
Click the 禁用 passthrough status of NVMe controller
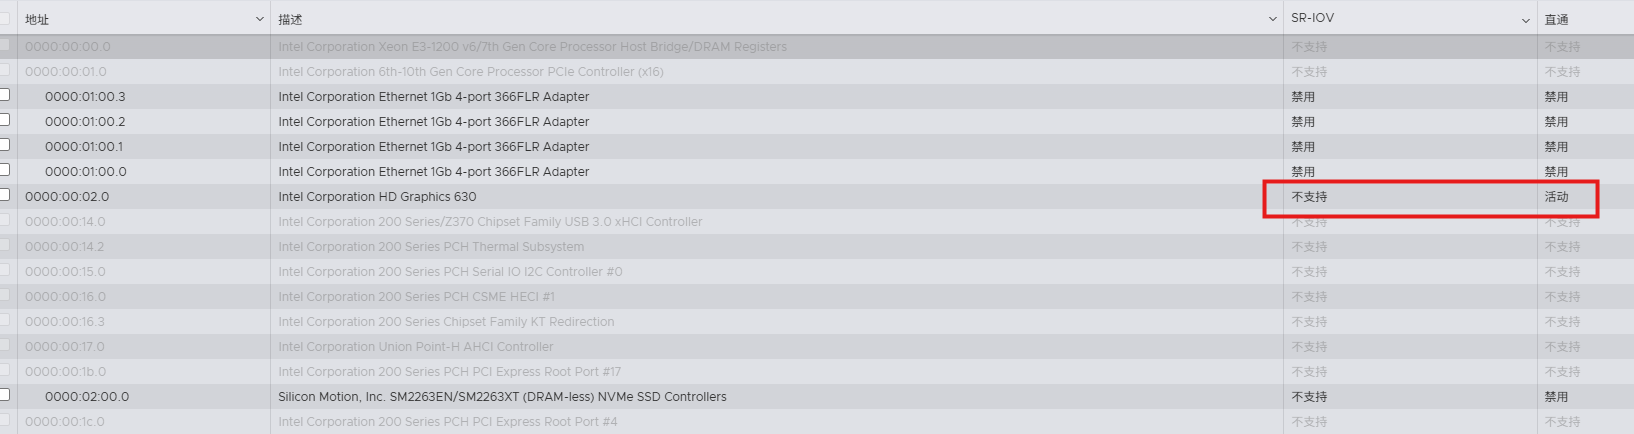pyautogui.click(x=1556, y=397)
